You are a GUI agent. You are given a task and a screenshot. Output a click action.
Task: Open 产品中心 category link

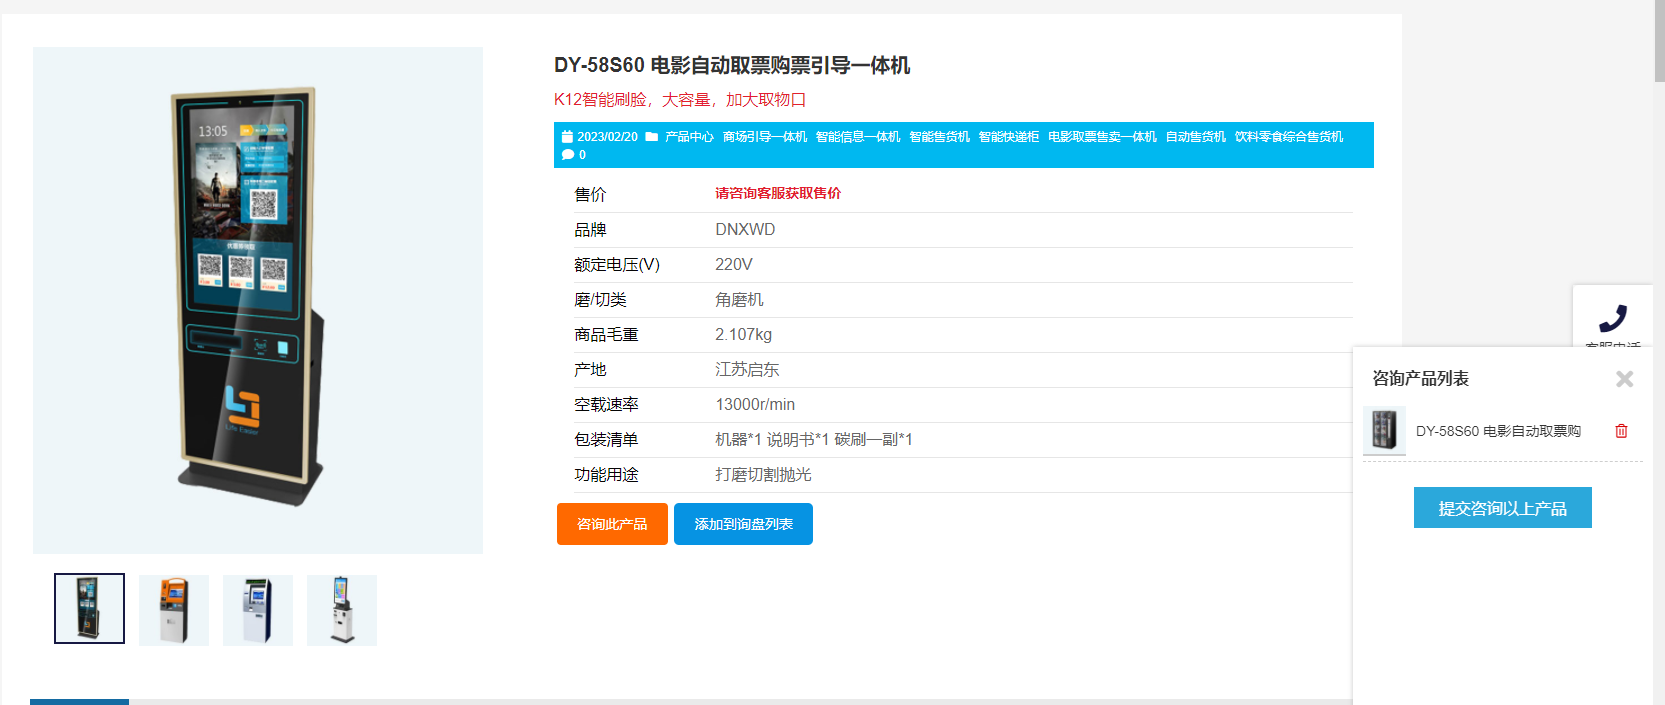pos(689,137)
